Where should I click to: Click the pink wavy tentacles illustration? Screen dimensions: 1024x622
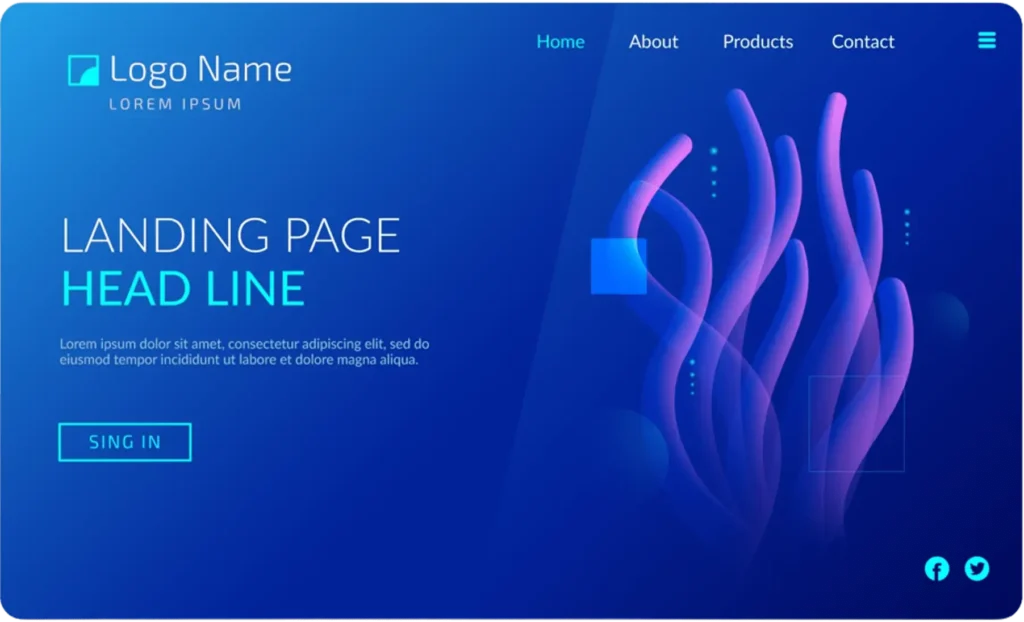(x=760, y=300)
